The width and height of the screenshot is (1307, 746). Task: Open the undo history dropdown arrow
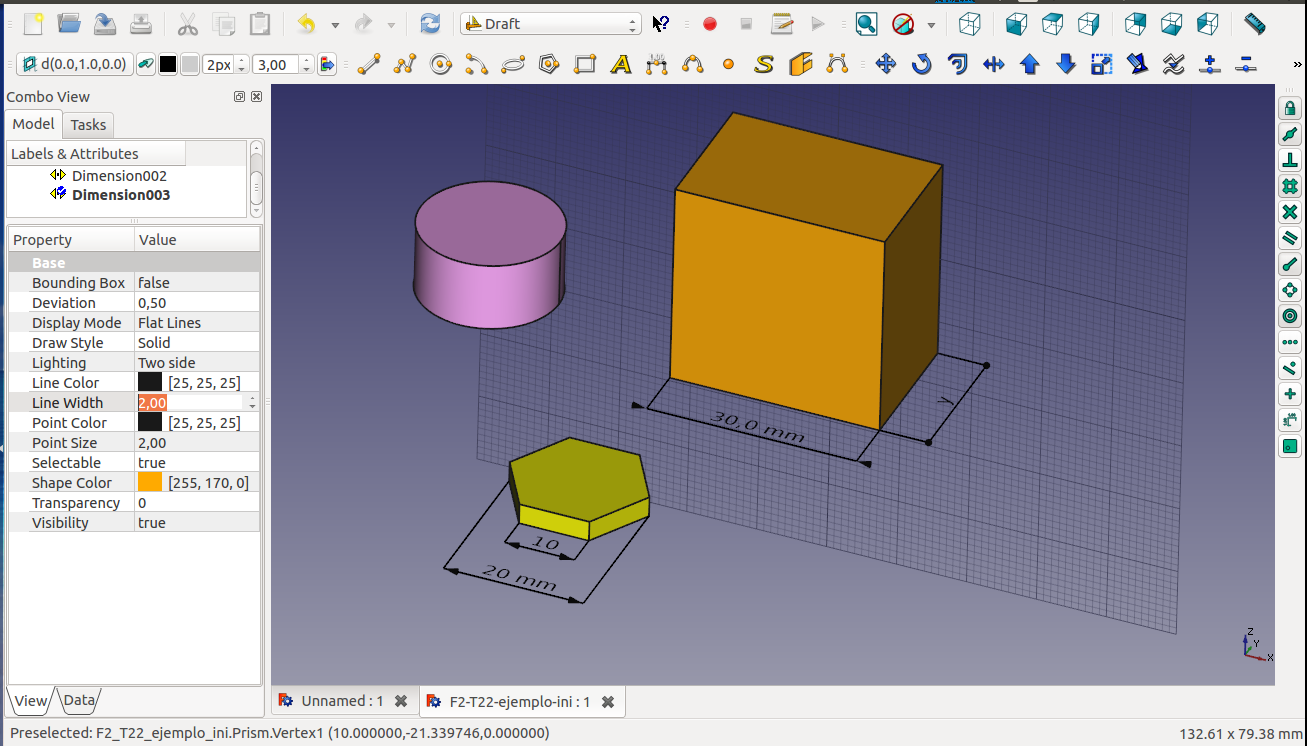coord(335,25)
